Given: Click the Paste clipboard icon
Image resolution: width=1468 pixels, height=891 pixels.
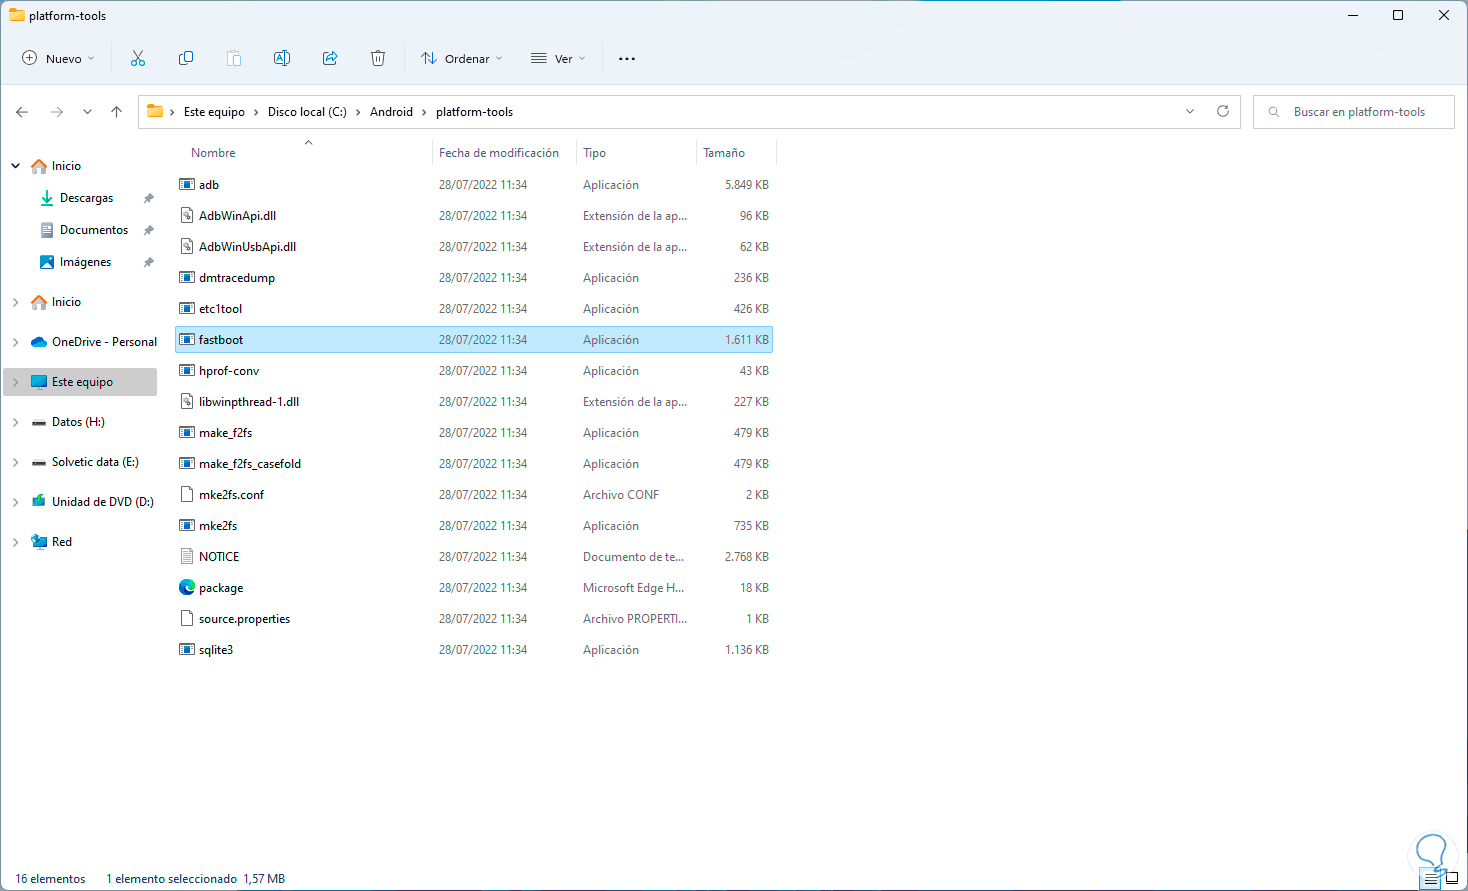Looking at the screenshot, I should click(x=234, y=59).
